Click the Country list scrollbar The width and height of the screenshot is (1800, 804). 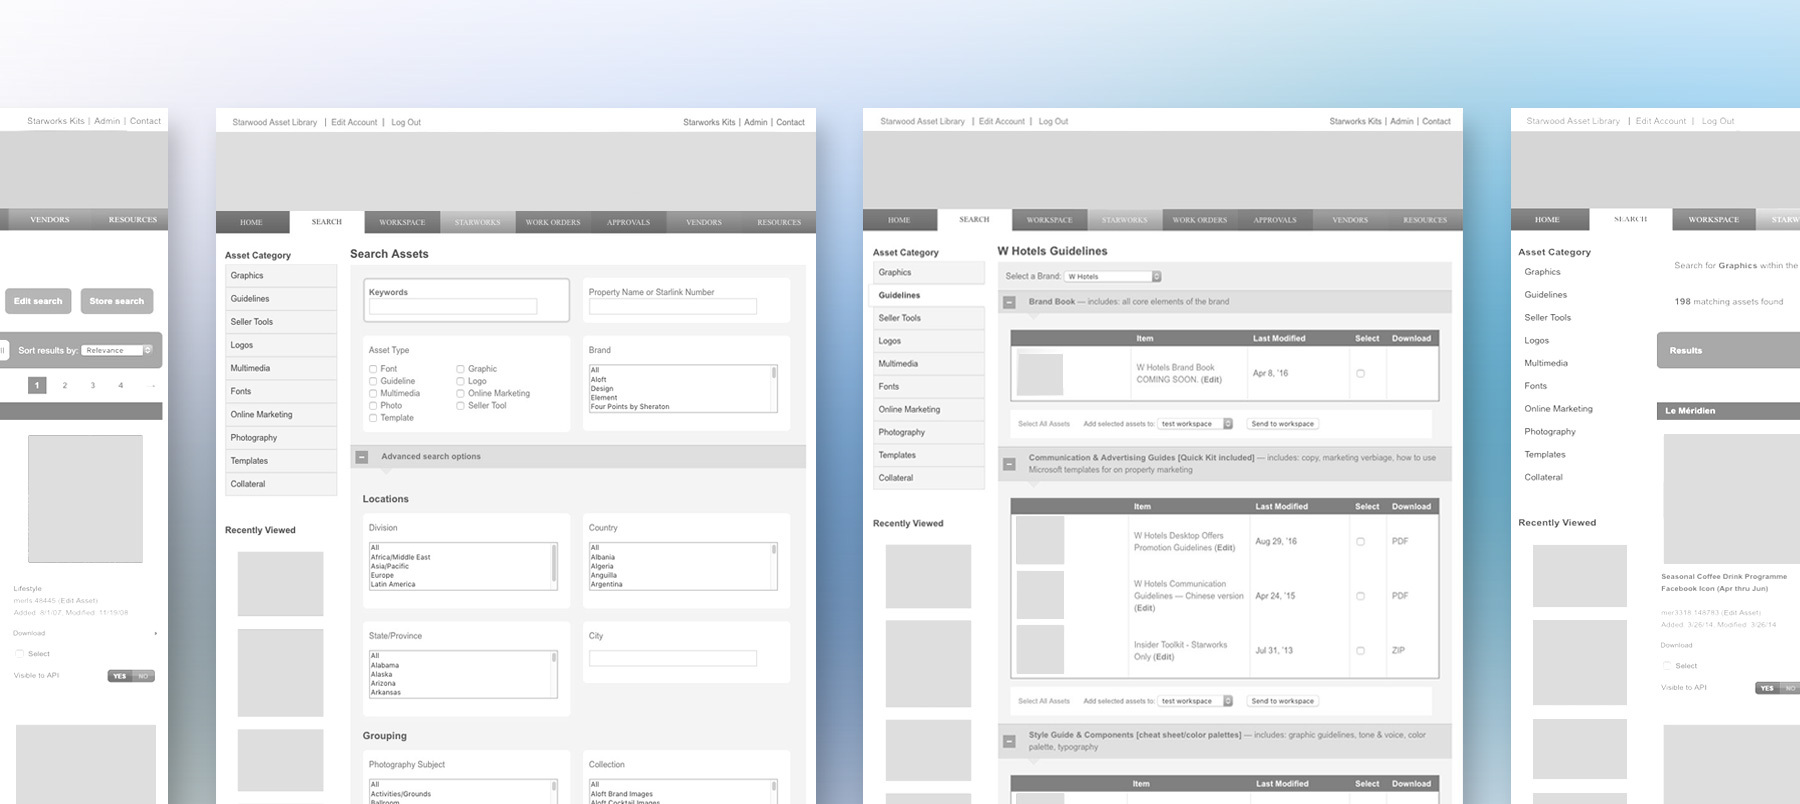pos(774,566)
